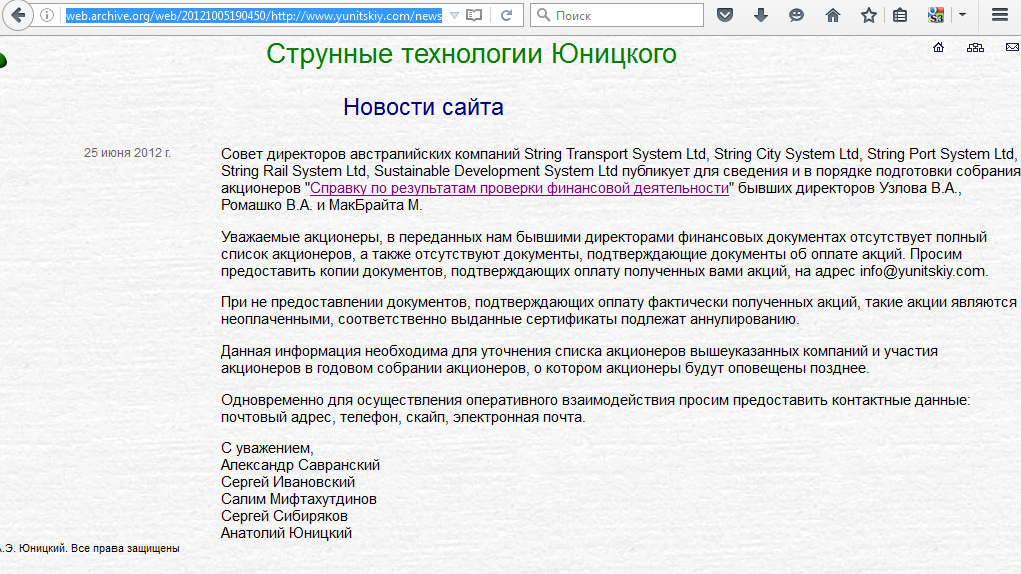Open the Firefox hamburger menu
This screenshot has width=1021, height=574.
pos(999,16)
